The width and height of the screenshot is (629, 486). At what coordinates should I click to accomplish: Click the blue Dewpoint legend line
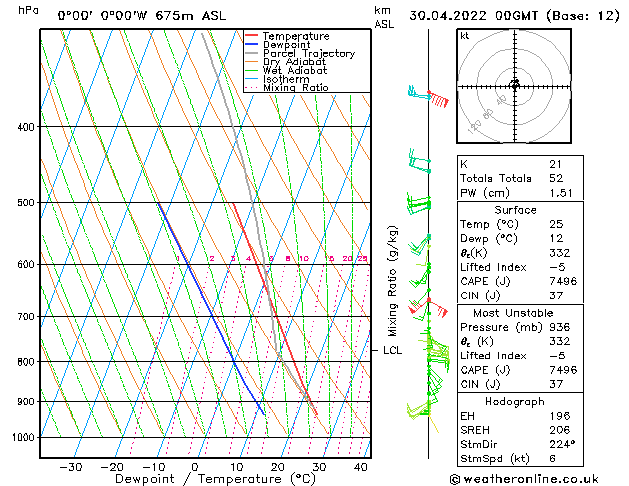(252, 45)
